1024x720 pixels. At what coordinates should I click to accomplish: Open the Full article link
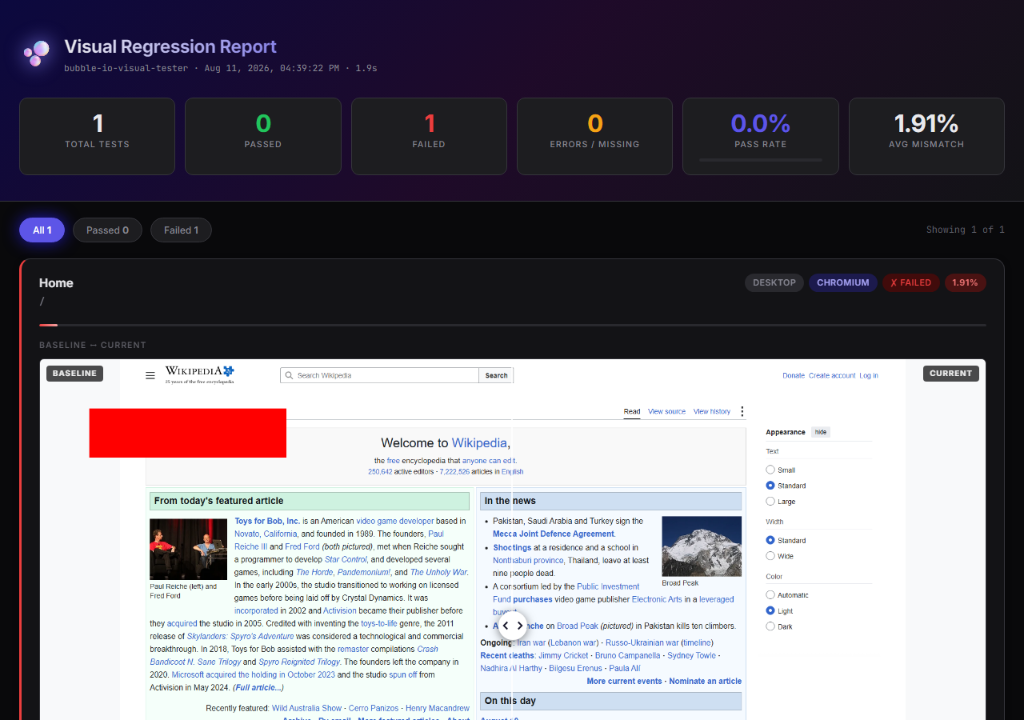click(258, 687)
